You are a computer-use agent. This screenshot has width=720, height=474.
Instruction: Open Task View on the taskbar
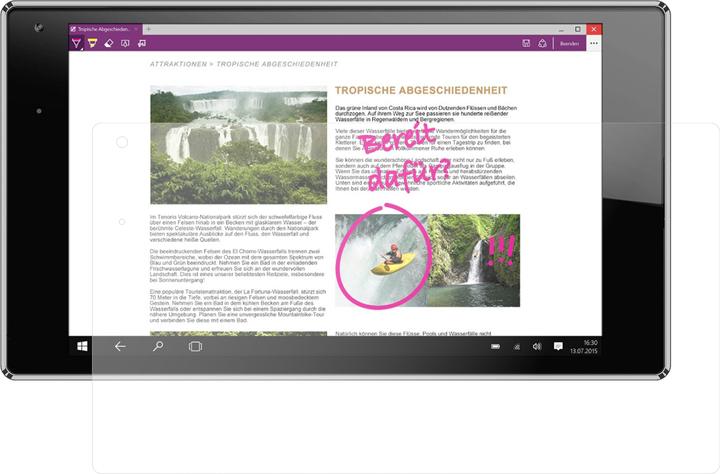pyautogui.click(x=196, y=346)
